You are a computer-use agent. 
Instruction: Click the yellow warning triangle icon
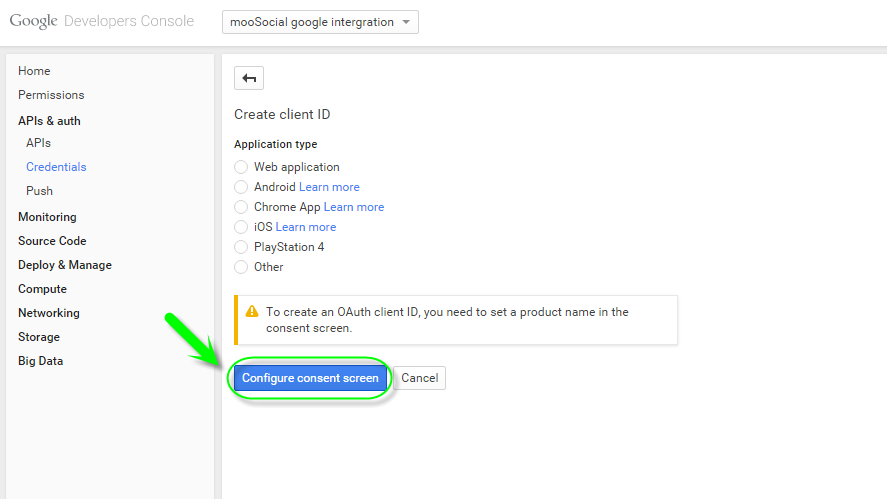pyautogui.click(x=252, y=311)
